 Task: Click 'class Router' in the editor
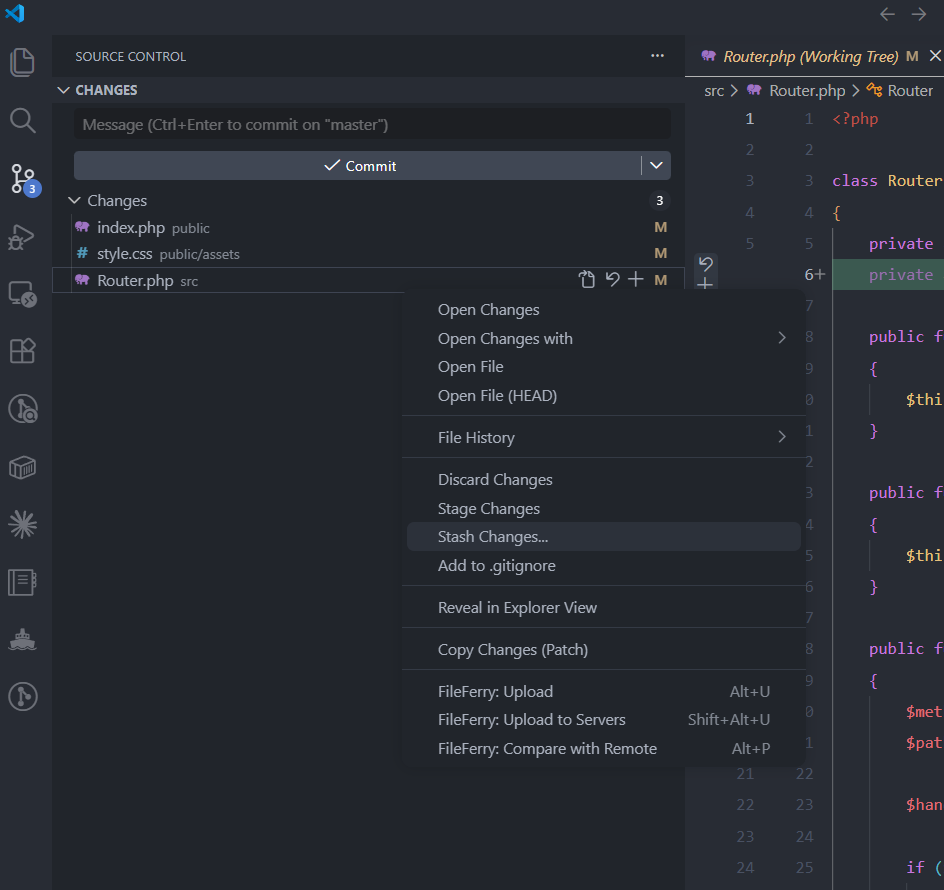coord(887,181)
